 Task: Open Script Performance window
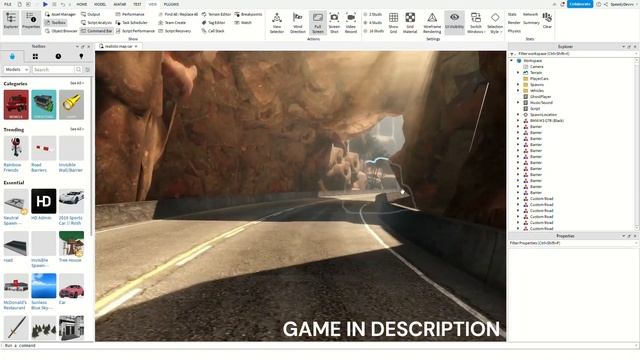135,31
